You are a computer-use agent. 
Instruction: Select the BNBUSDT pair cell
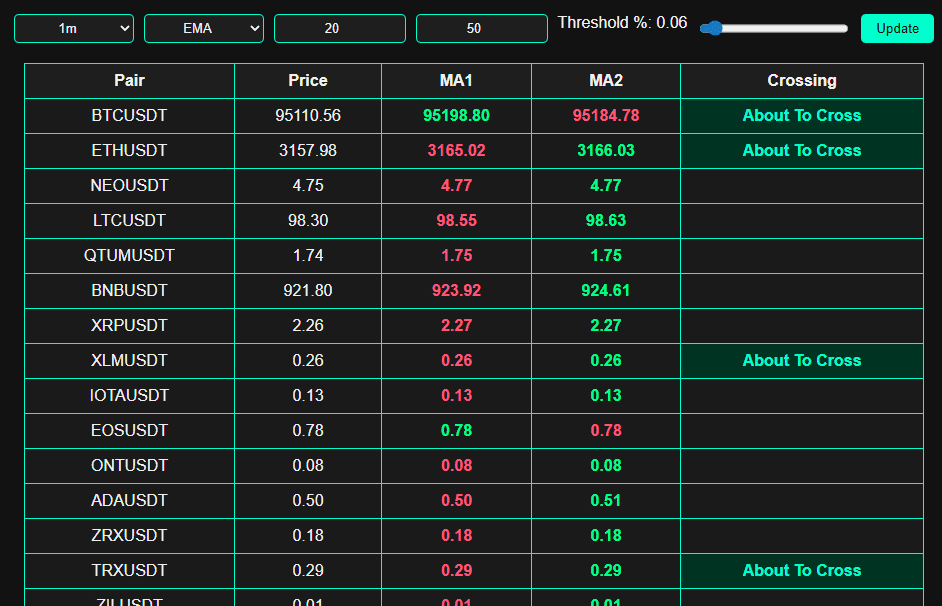(x=129, y=290)
